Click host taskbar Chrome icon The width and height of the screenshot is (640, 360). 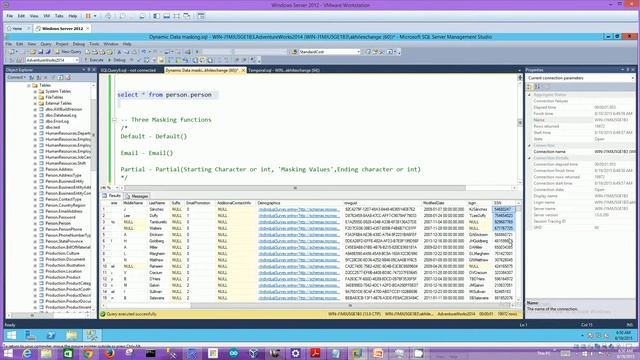pos(88,353)
